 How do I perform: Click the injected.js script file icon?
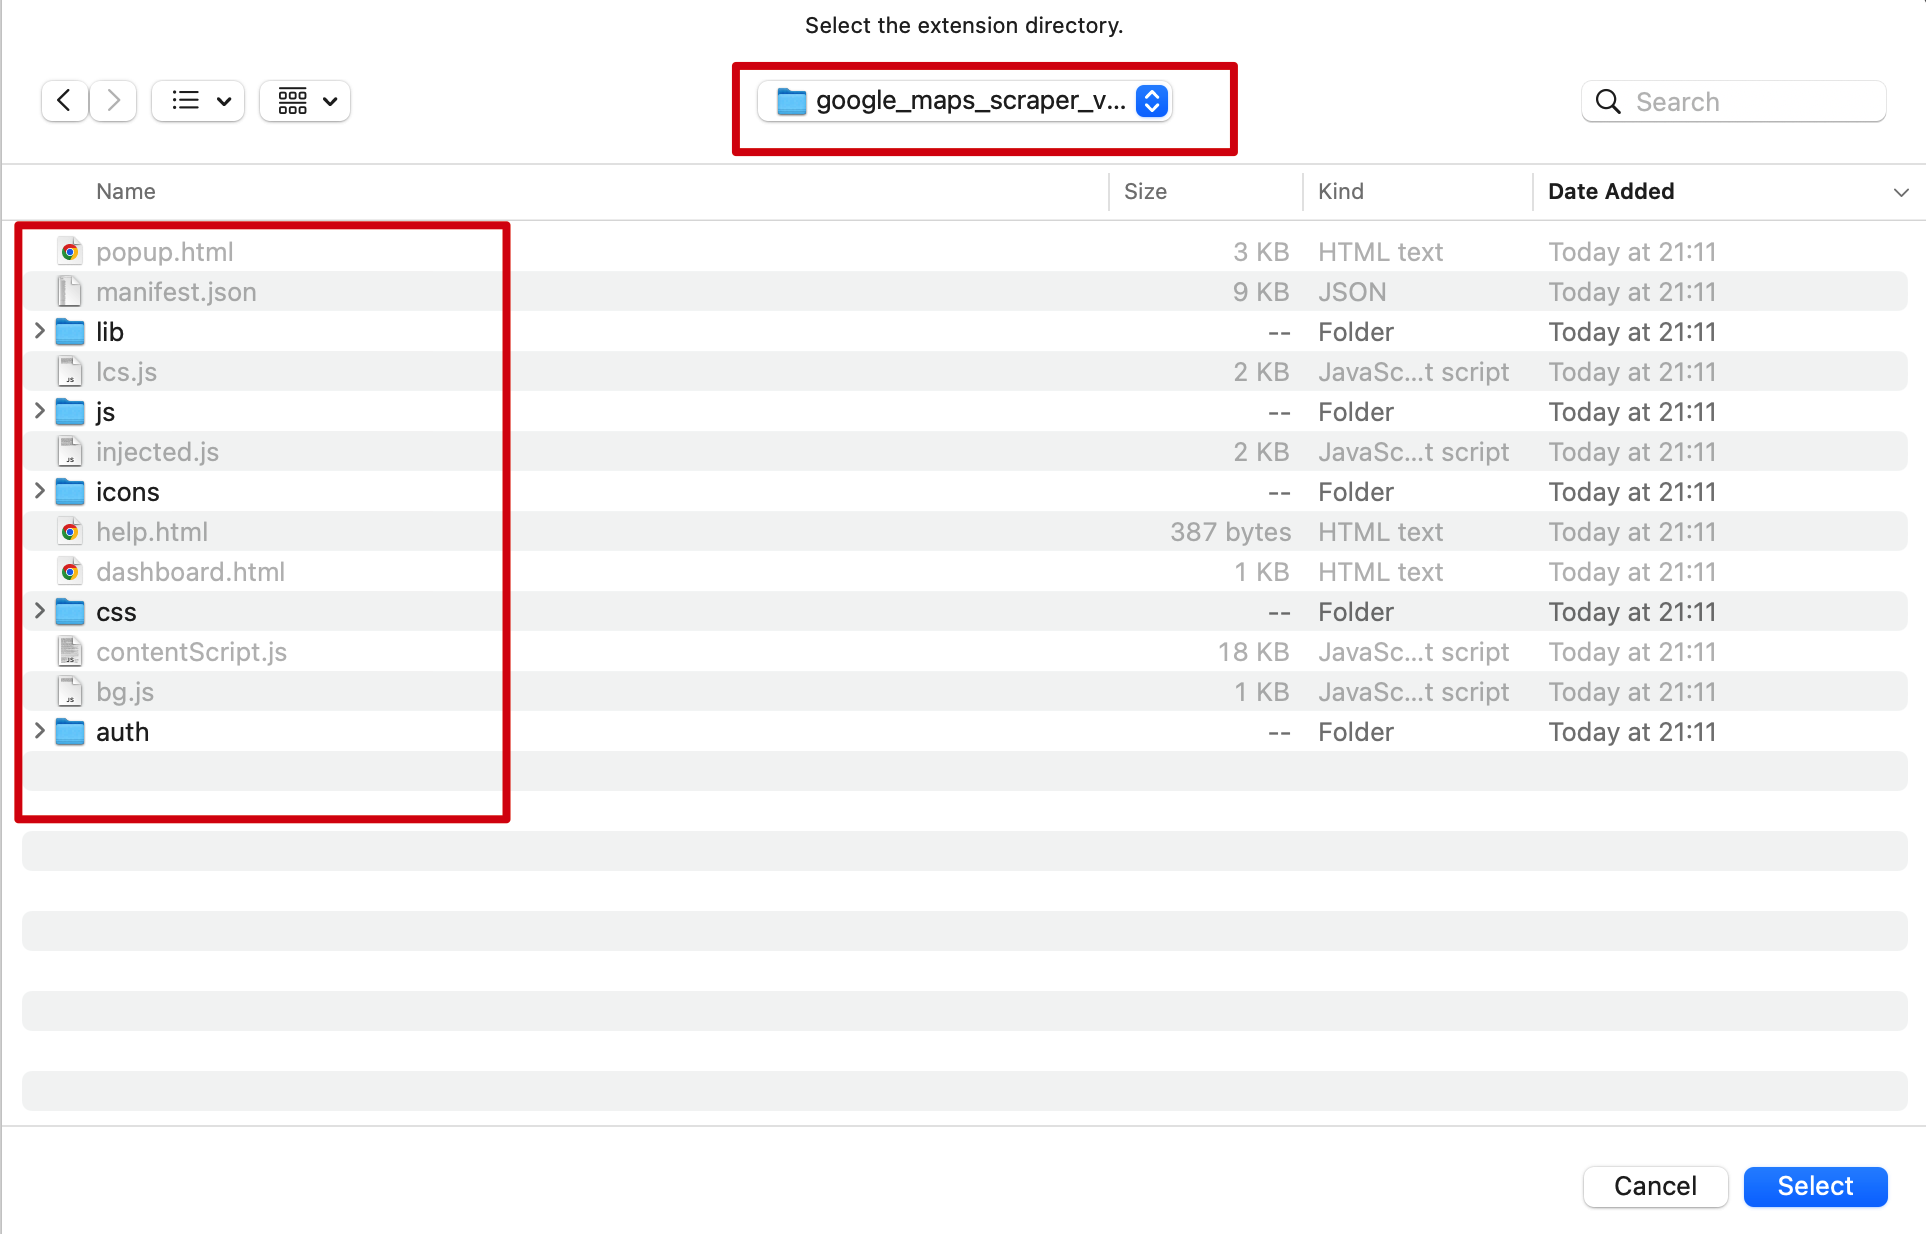(x=69, y=451)
